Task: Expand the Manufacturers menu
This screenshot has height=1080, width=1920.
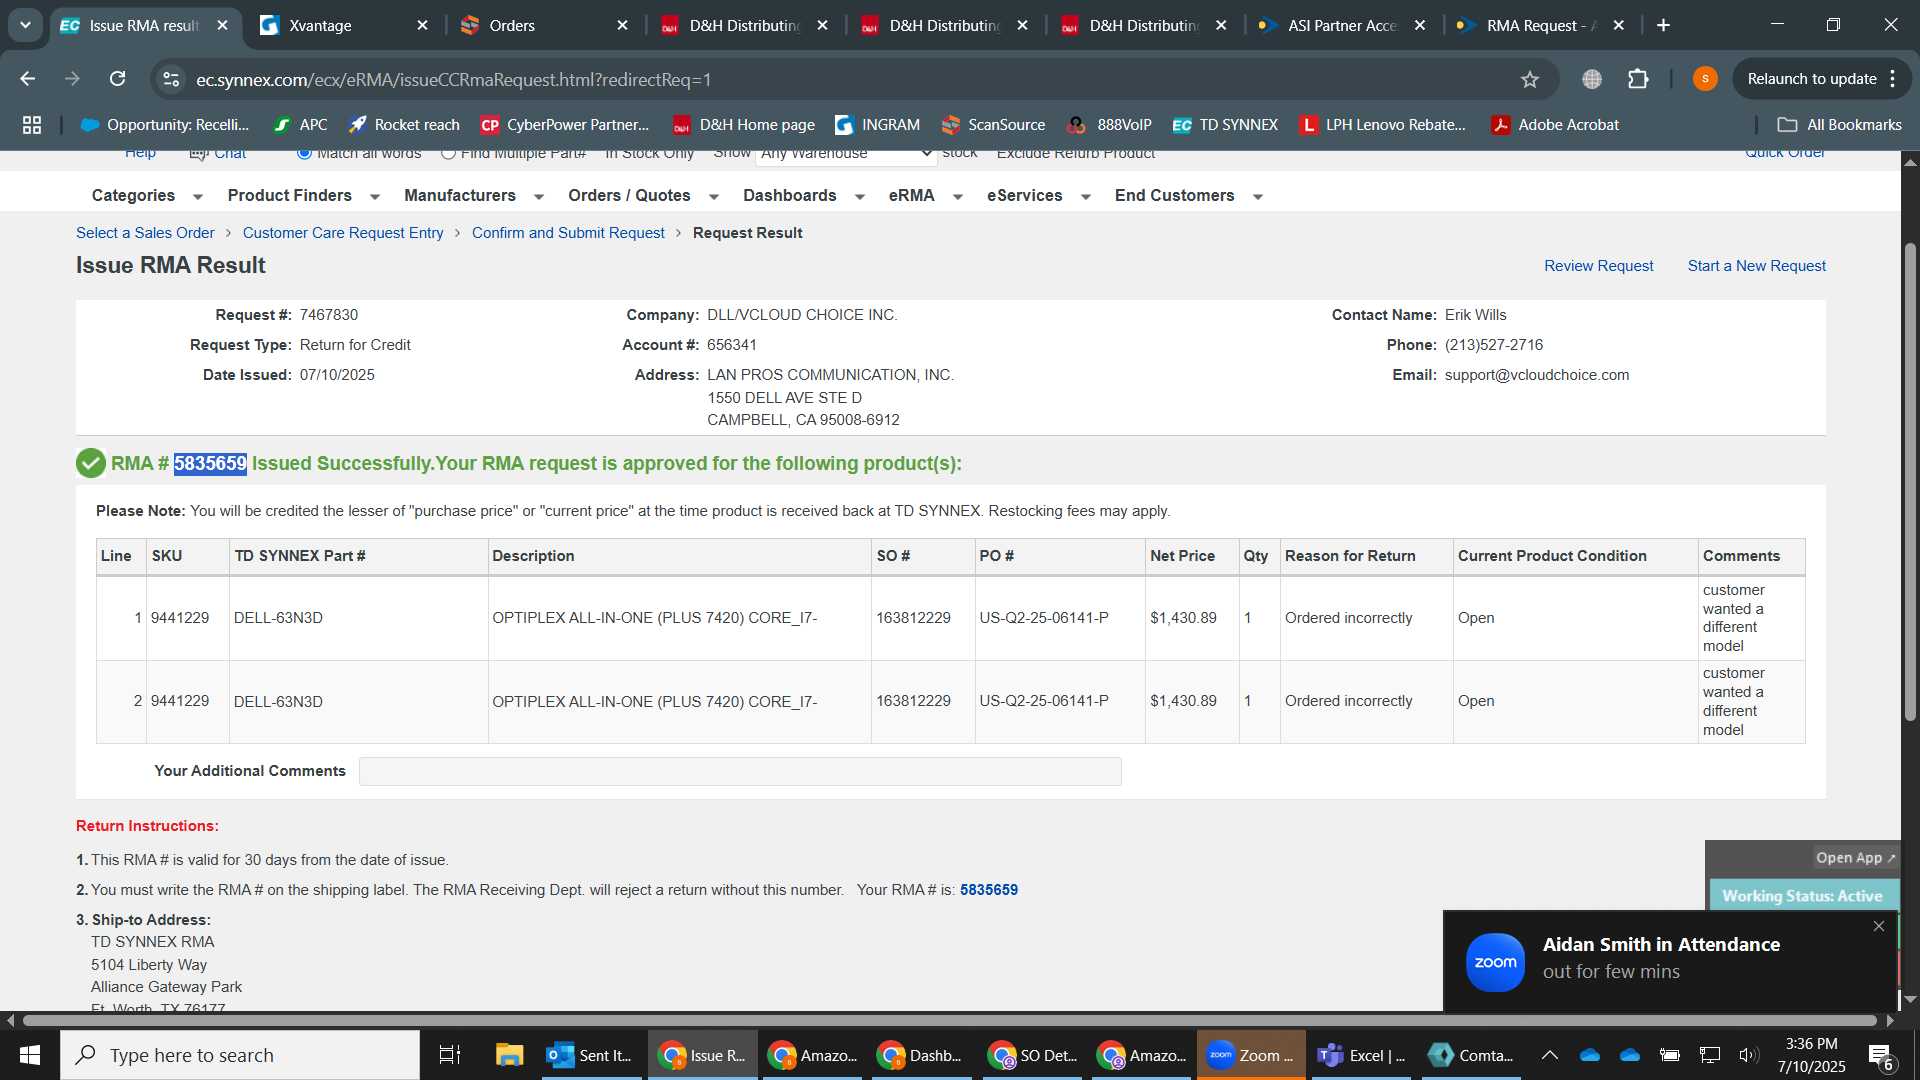Action: 473,196
